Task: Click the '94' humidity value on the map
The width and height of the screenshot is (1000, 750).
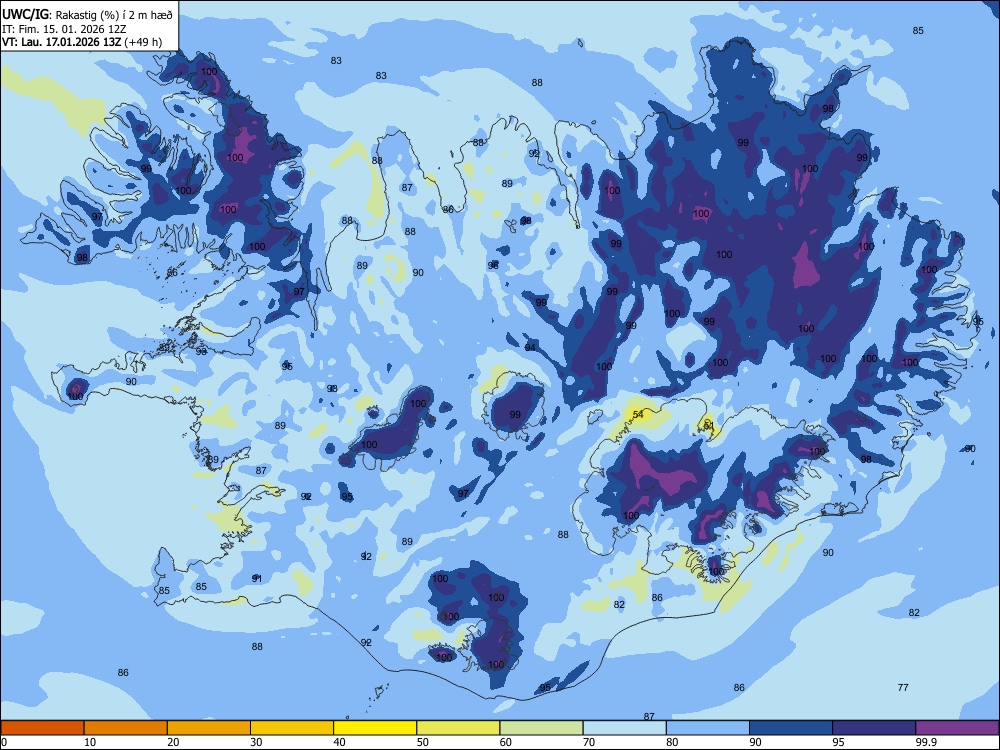Action: pyautogui.click(x=530, y=348)
